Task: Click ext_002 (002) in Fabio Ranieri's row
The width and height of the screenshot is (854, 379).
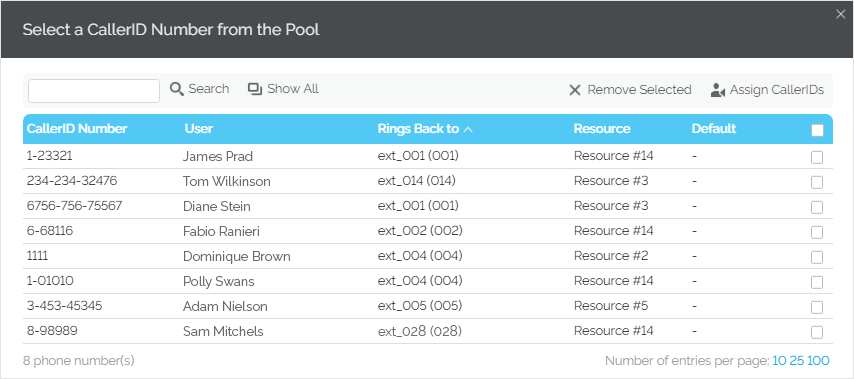Action: (420, 231)
